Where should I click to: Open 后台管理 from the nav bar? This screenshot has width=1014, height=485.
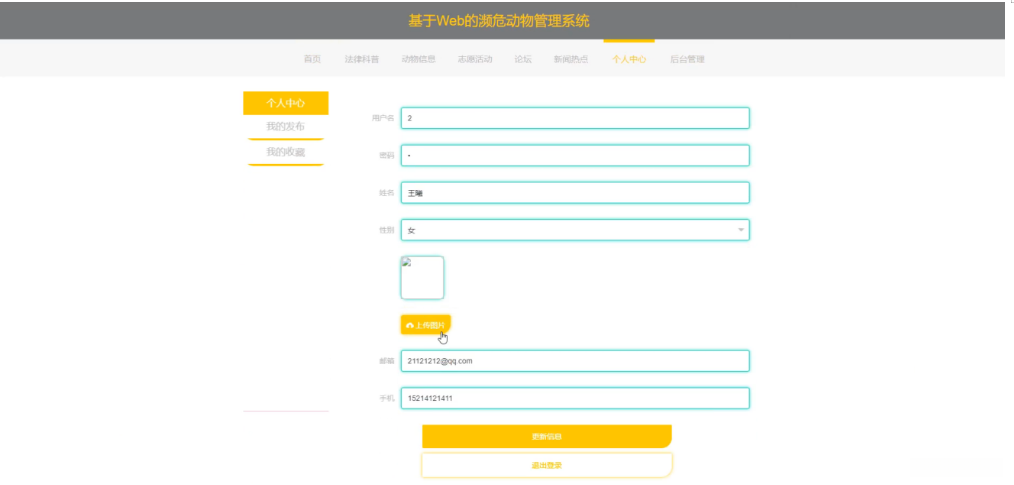coord(687,59)
